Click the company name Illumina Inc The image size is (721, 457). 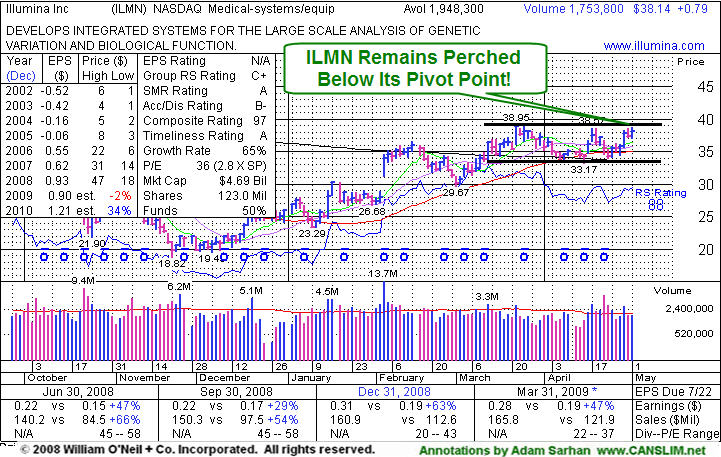tap(37, 9)
